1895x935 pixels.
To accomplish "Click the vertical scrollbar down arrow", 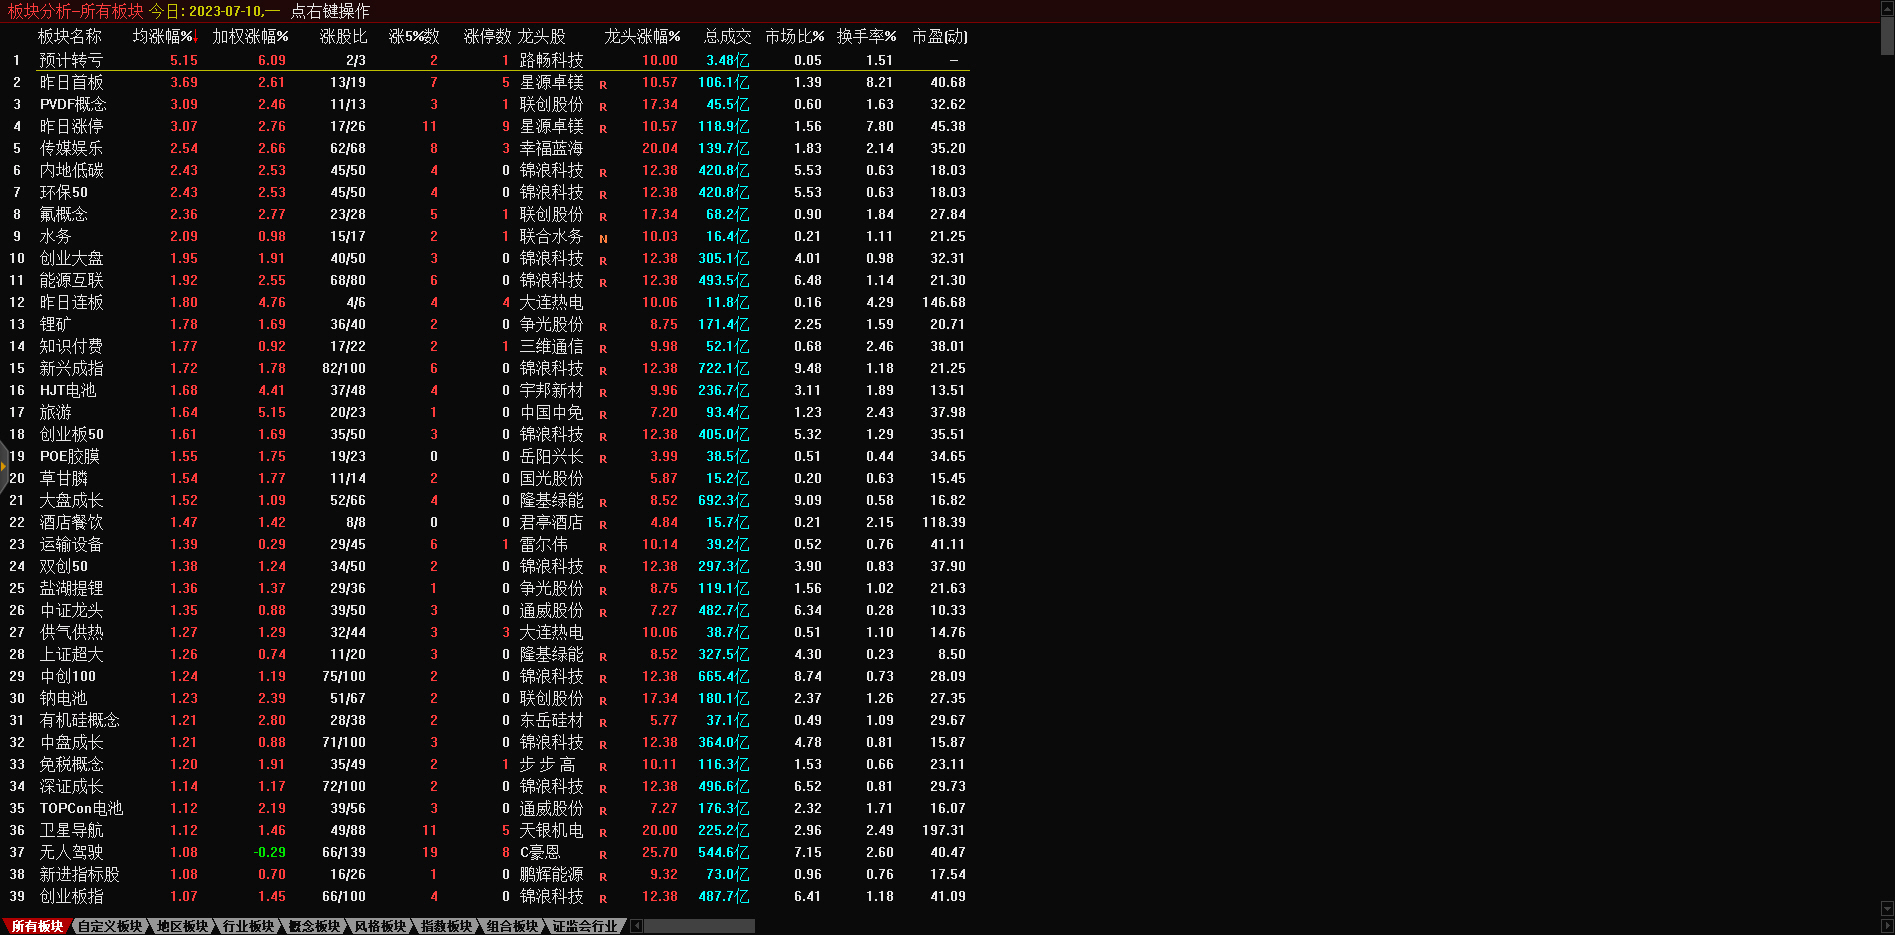I will pyautogui.click(x=1887, y=908).
